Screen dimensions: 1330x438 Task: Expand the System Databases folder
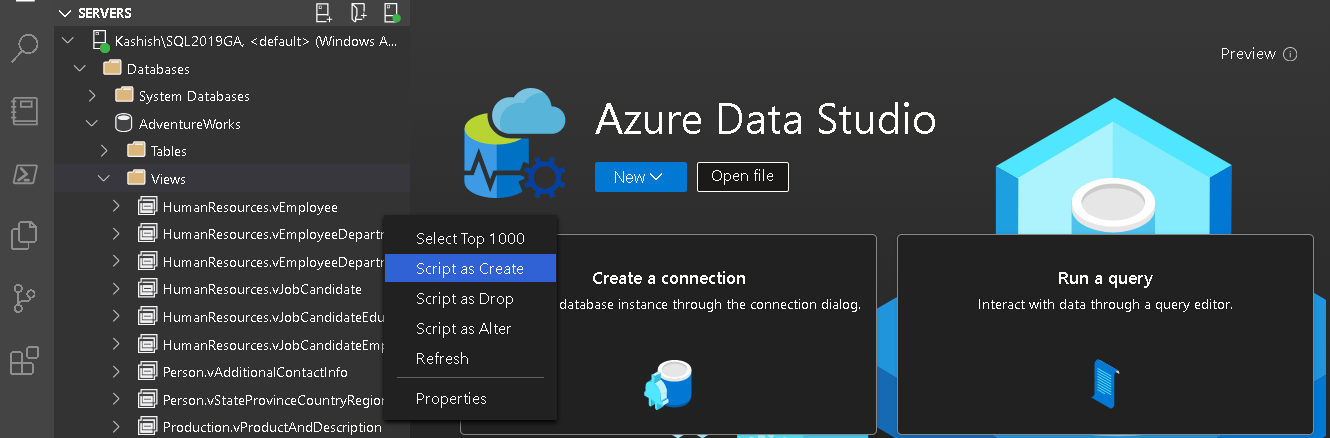[x=92, y=96]
